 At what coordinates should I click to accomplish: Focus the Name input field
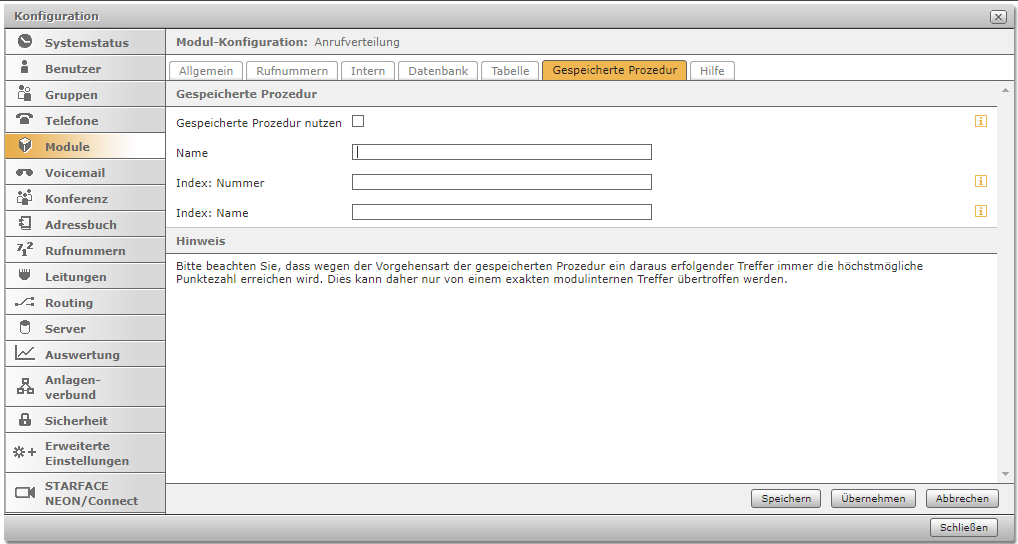coord(502,152)
